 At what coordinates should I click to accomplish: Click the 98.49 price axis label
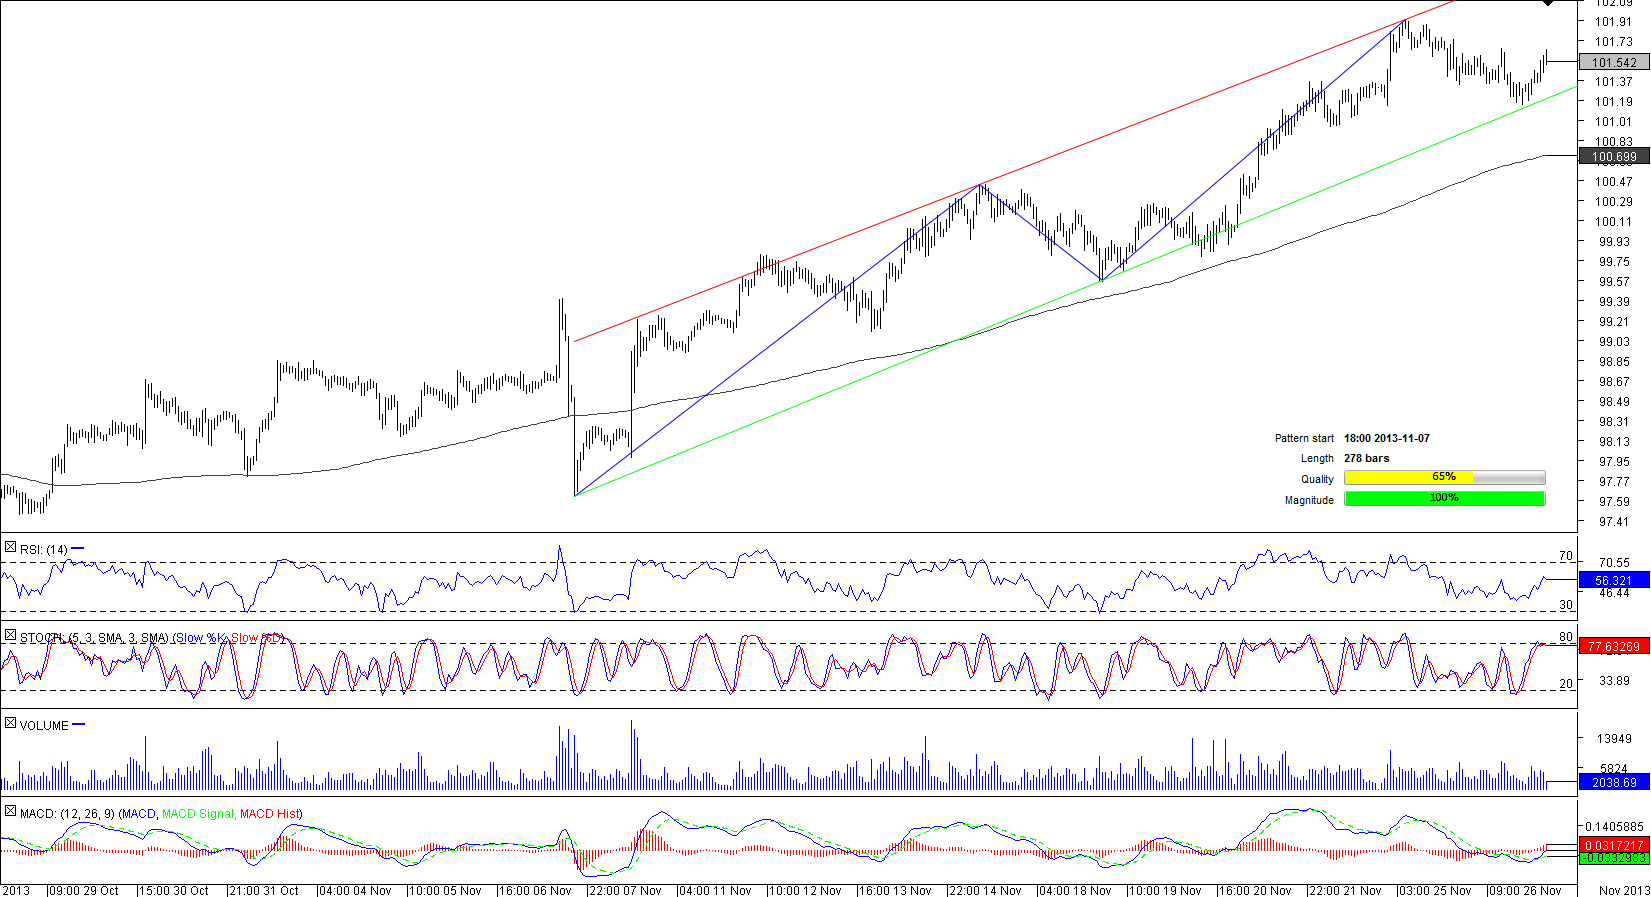1613,402
